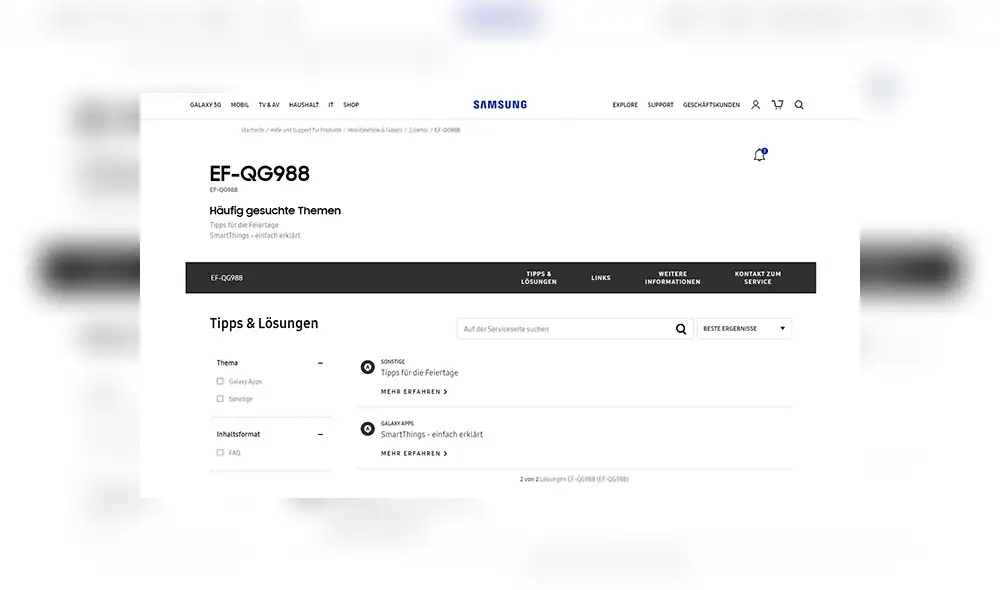Open MEHR ERFAHREN for Tipps für die Feiertage

413,391
